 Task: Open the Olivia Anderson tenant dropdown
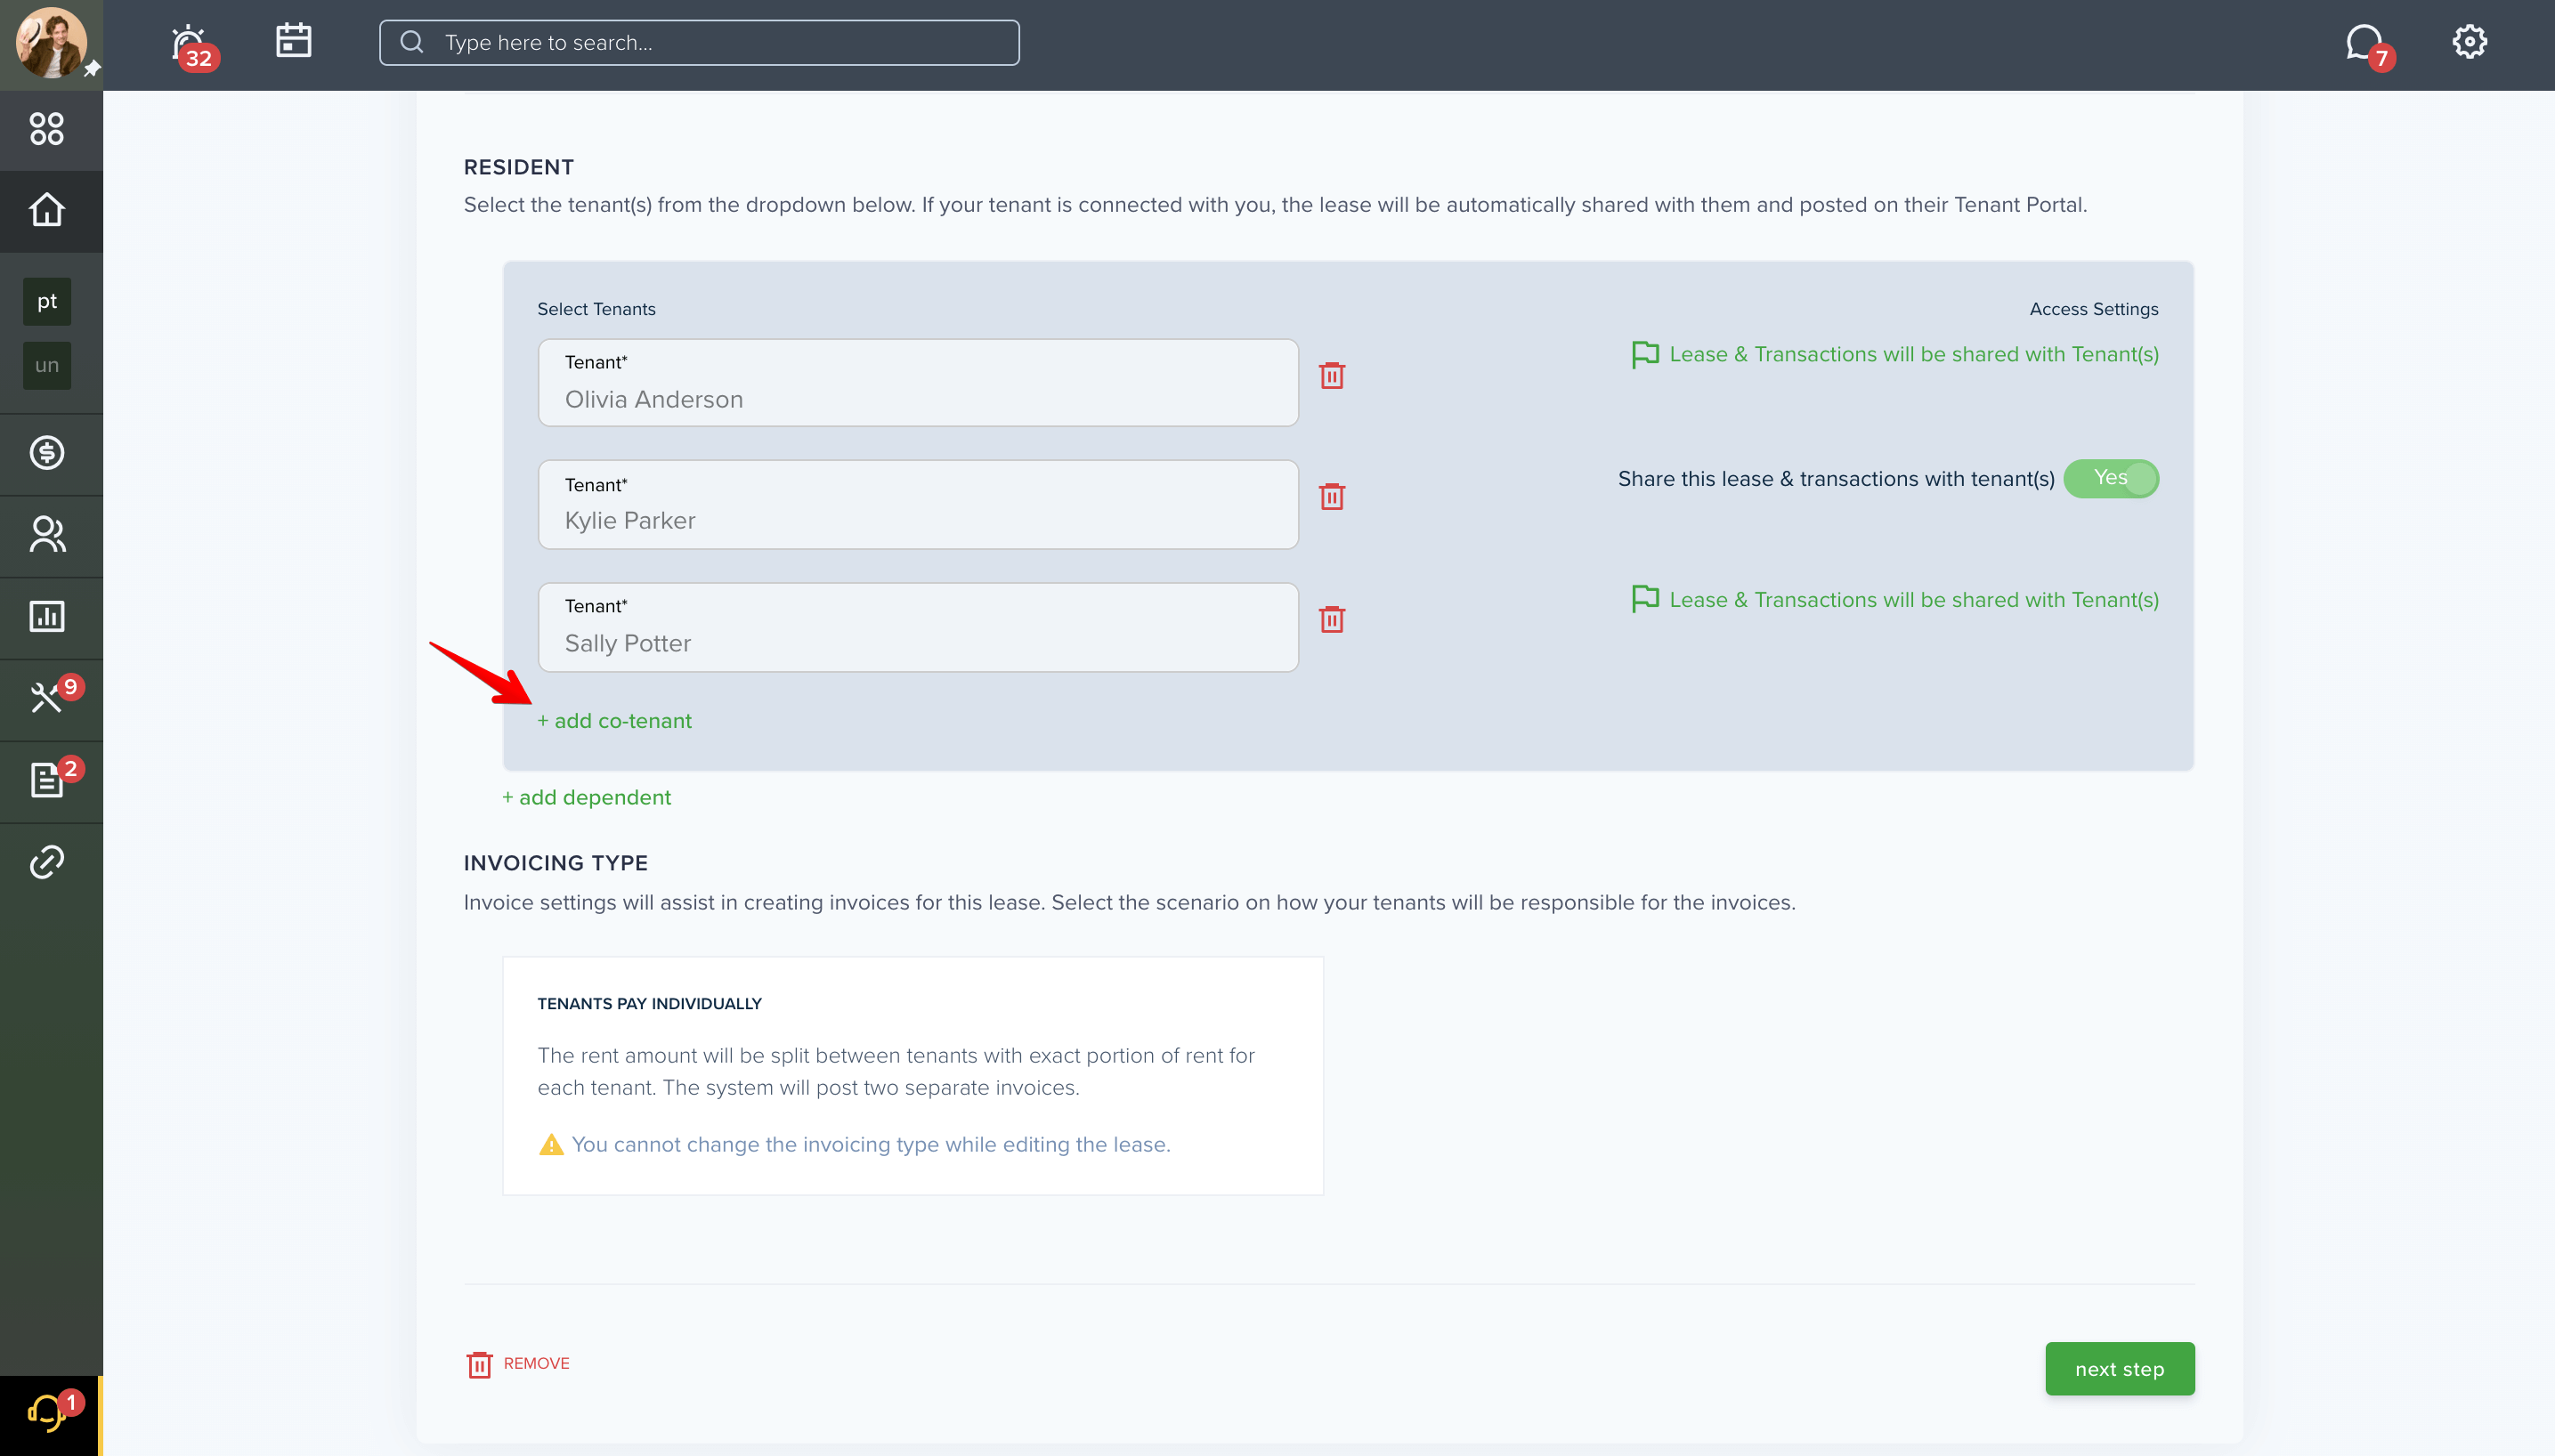(x=918, y=383)
